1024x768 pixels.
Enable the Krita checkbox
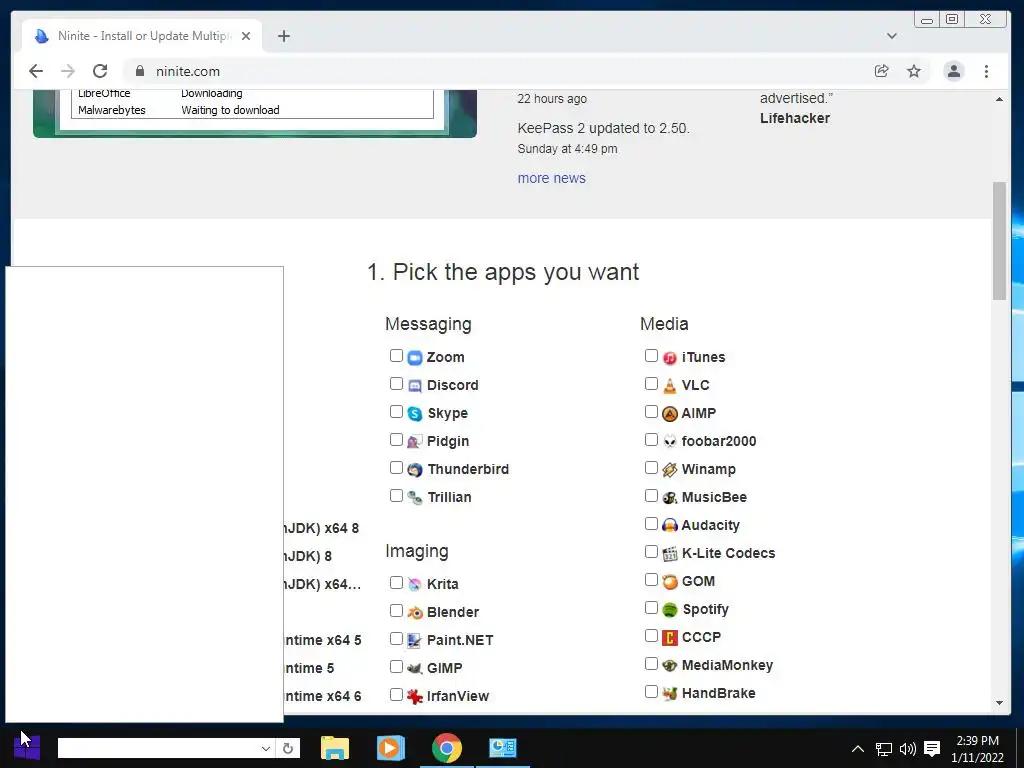(396, 583)
